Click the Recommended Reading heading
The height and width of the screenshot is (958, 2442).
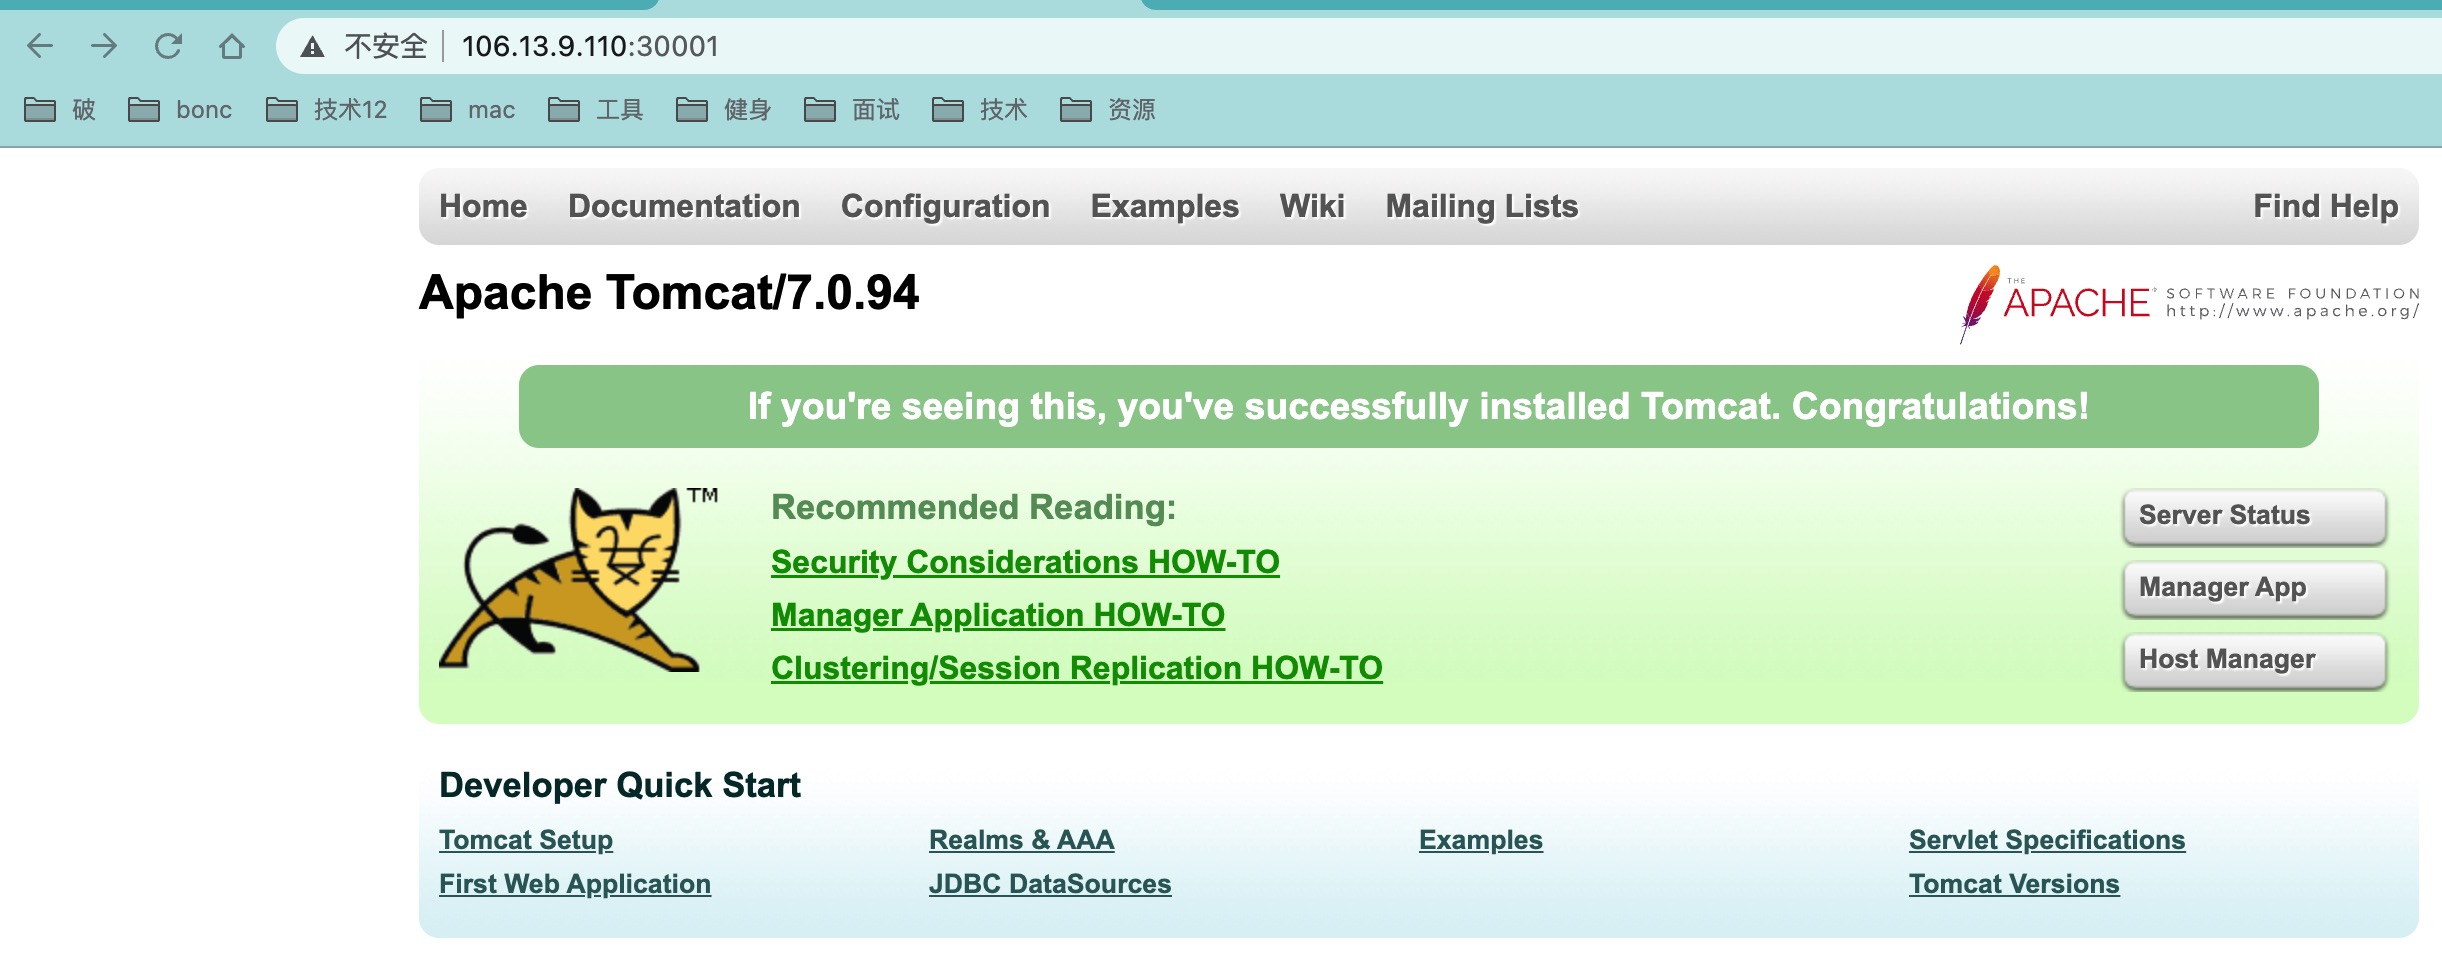click(x=974, y=507)
